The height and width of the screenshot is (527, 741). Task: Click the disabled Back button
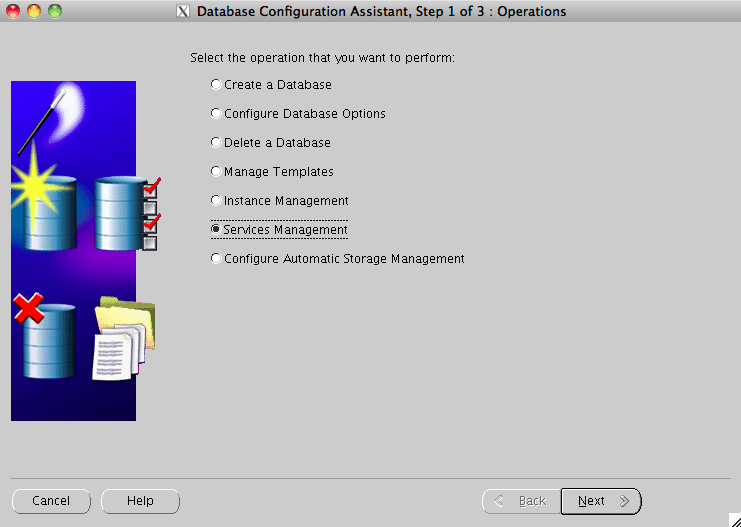click(521, 501)
